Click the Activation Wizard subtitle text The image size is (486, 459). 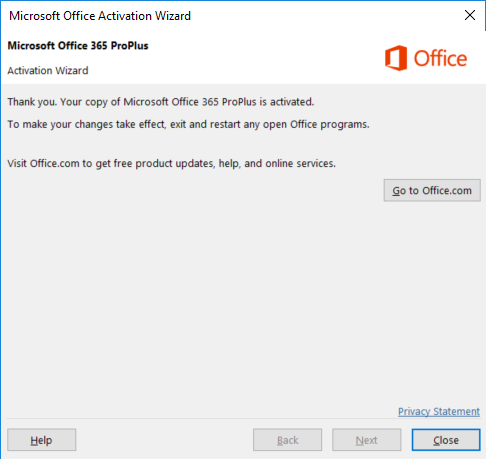(48, 70)
